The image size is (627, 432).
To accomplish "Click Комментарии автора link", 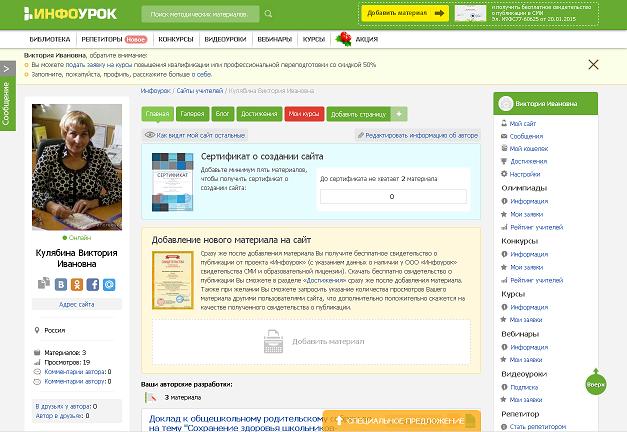I will point(75,372).
